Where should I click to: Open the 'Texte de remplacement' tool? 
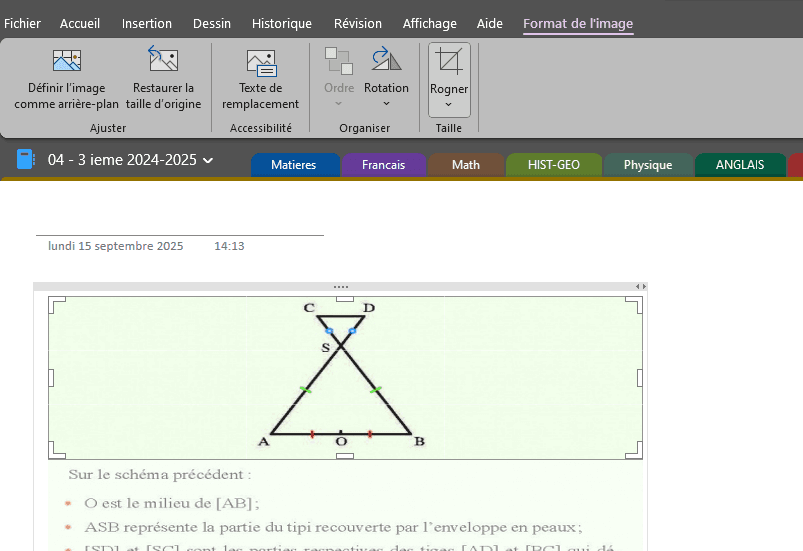(x=260, y=62)
